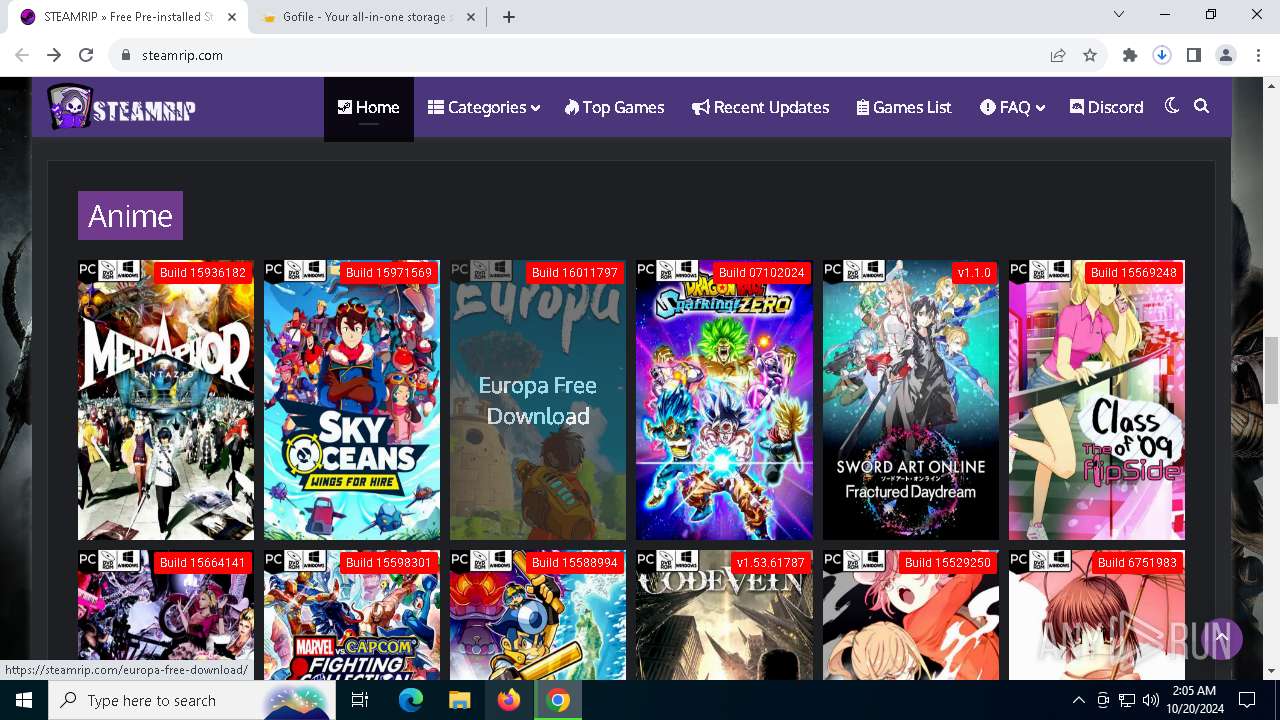This screenshot has width=1280, height=720.
Task: Open the Anime category heading
Action: (x=130, y=215)
